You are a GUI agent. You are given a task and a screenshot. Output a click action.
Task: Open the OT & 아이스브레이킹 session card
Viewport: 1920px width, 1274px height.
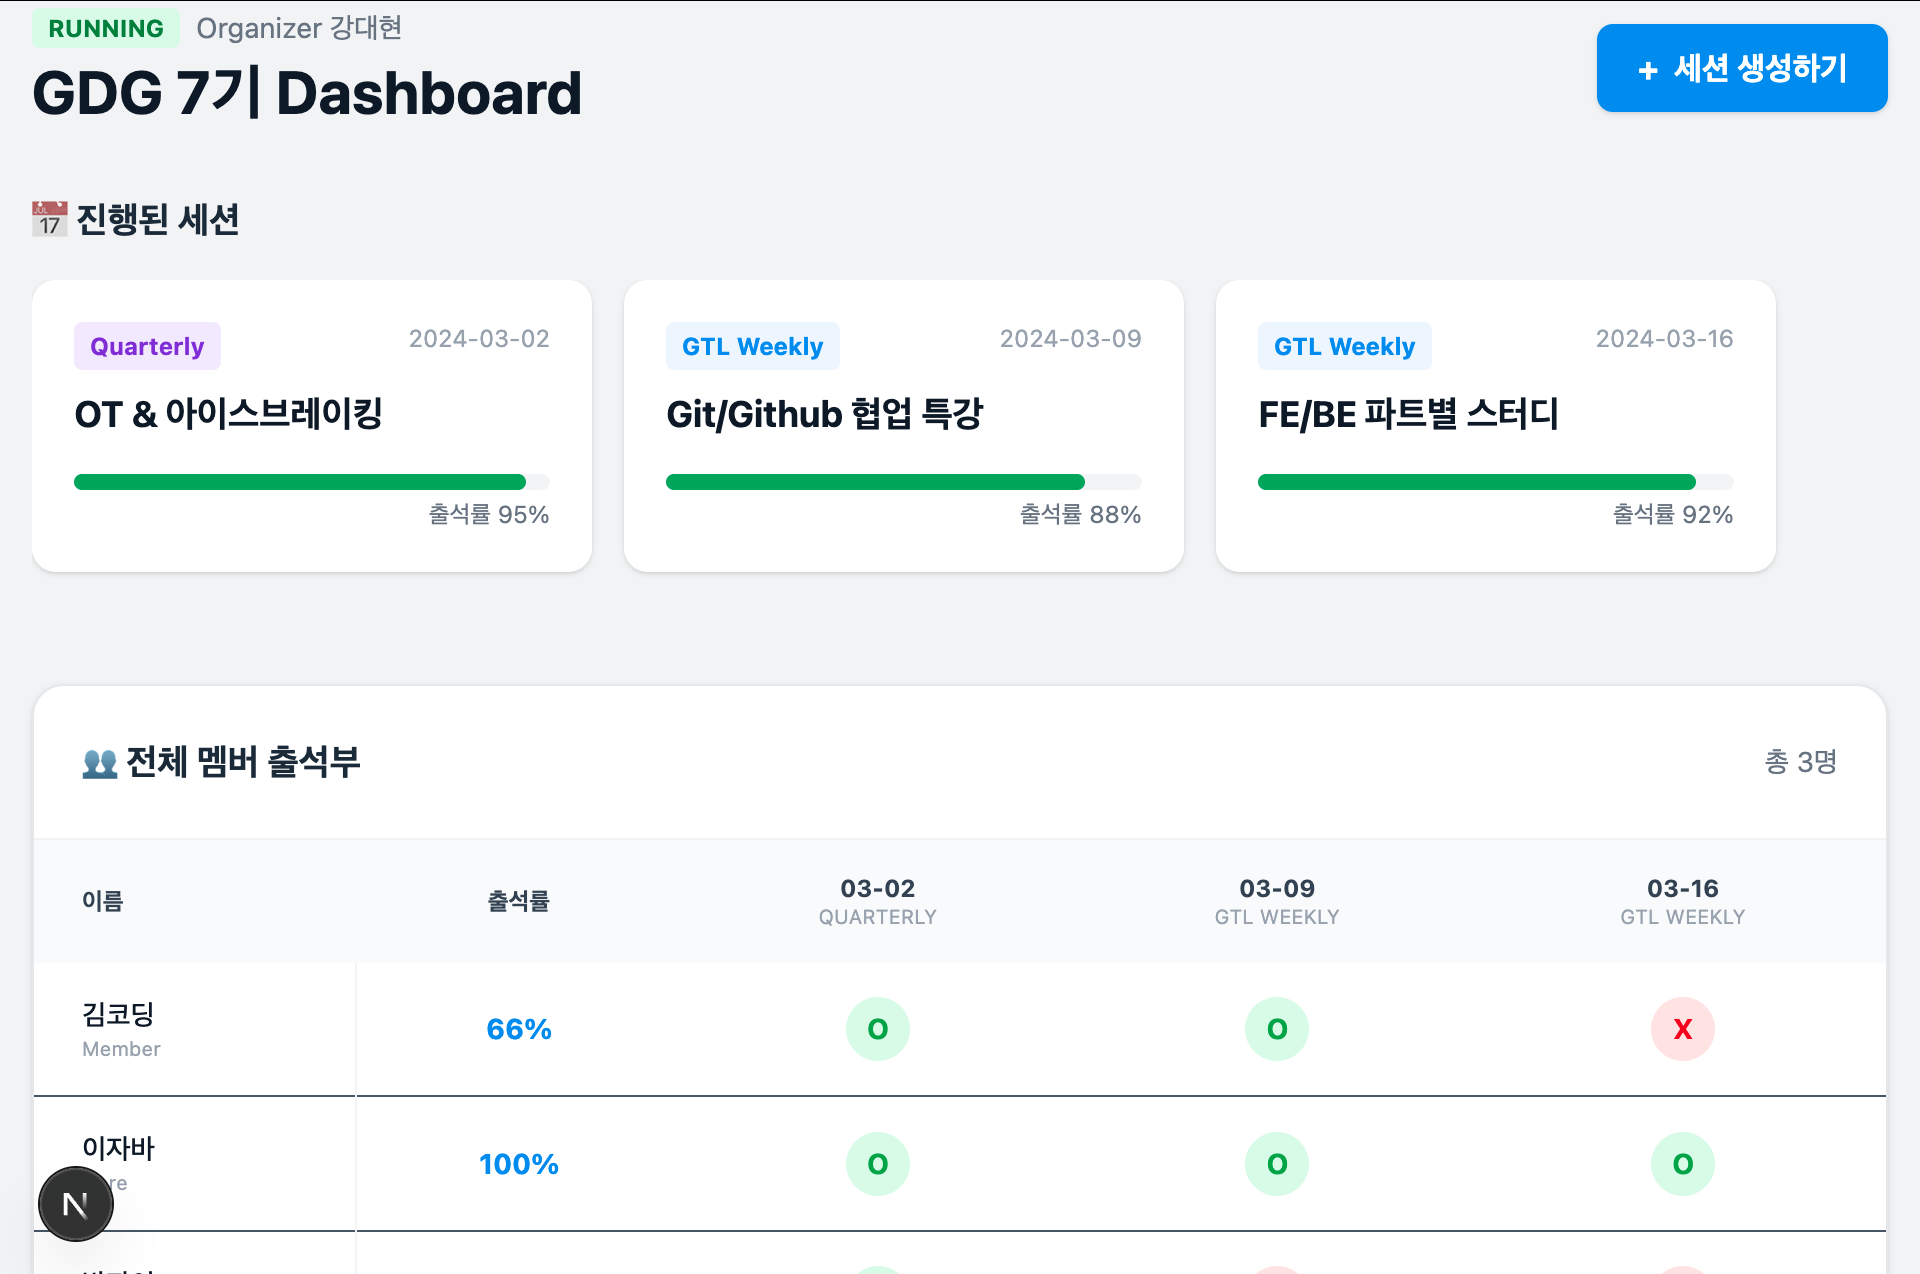click(312, 426)
